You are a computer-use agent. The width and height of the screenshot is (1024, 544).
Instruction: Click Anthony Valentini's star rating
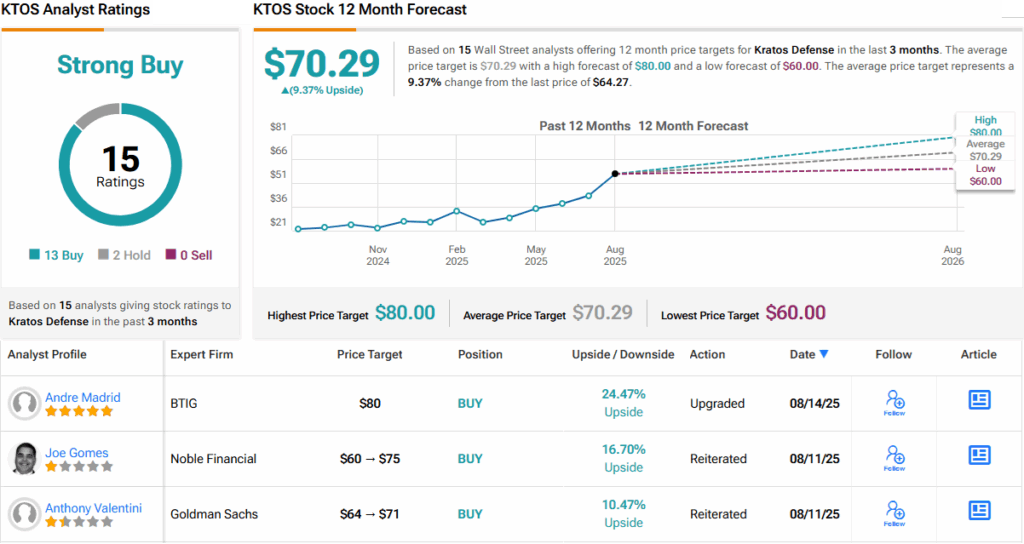(79, 522)
